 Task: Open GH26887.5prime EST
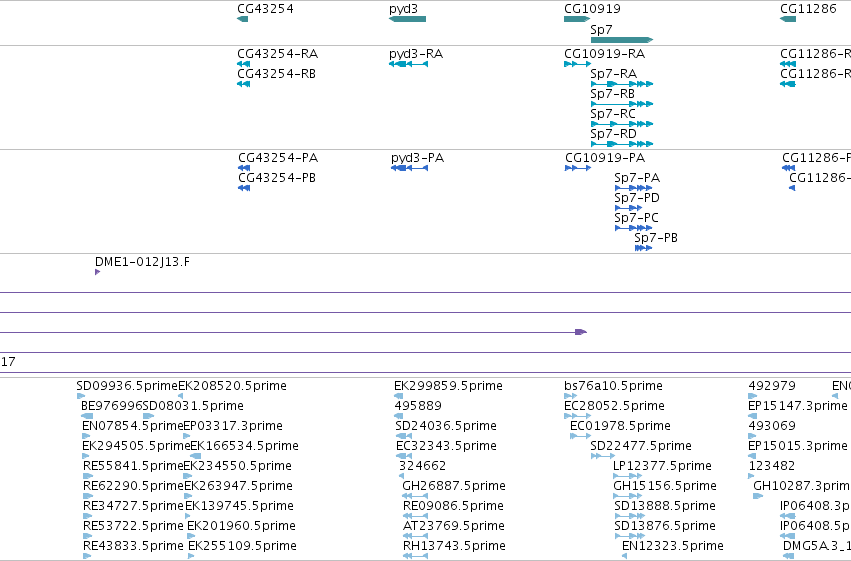coord(454,487)
